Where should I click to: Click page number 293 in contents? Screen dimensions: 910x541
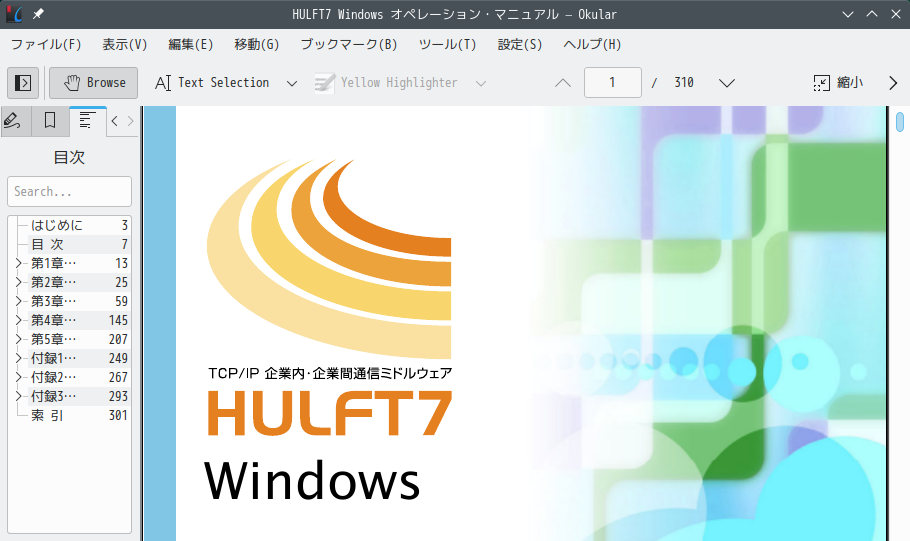pyautogui.click(x=118, y=396)
